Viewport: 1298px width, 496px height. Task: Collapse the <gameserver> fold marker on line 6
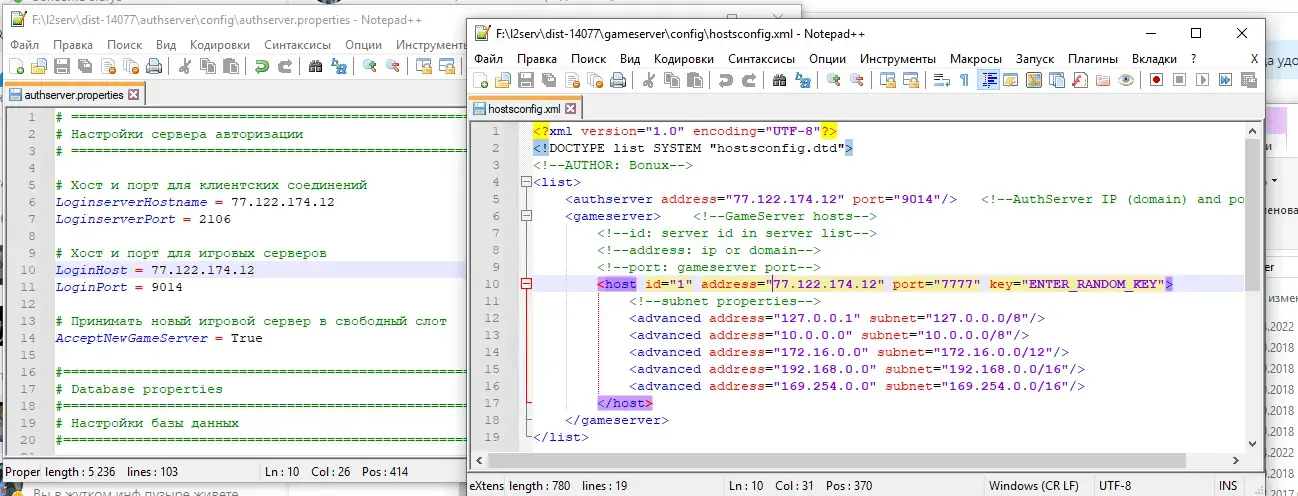pos(526,216)
